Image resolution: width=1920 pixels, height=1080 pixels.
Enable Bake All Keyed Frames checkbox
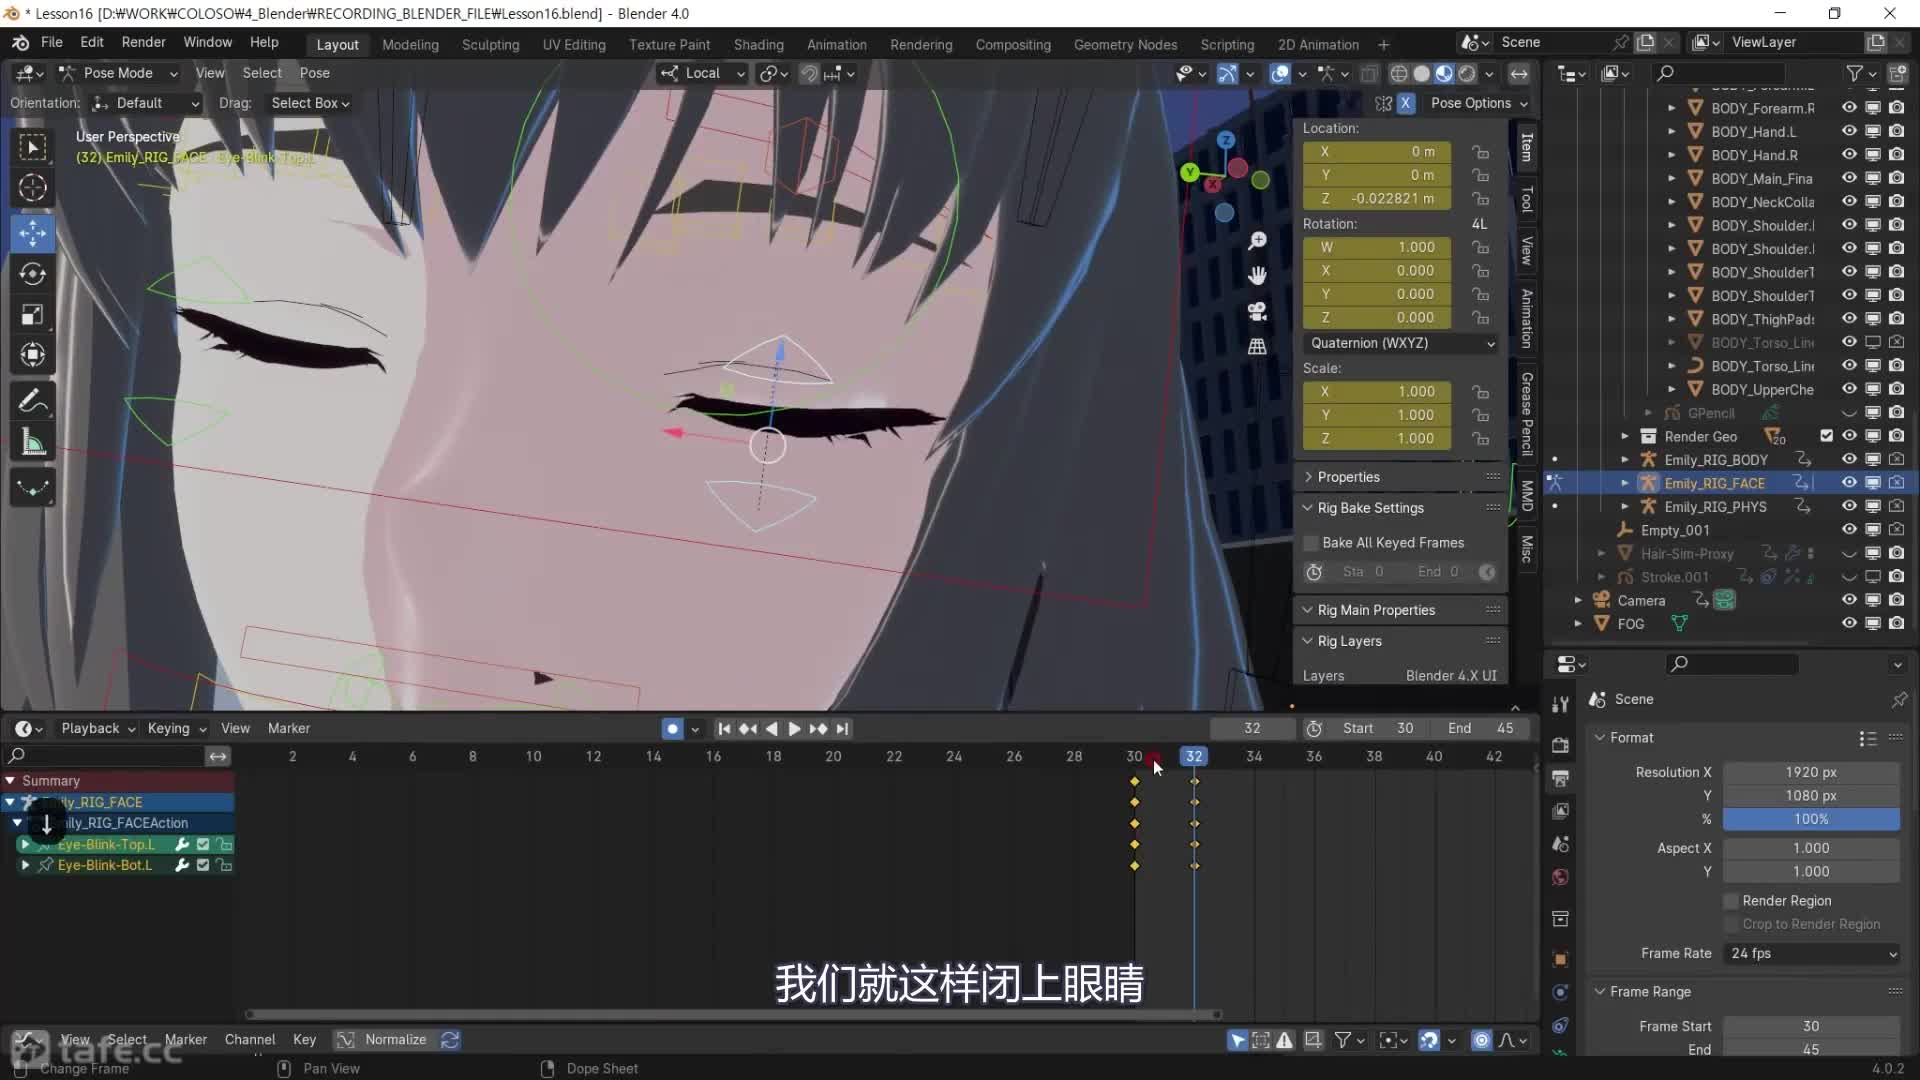pyautogui.click(x=1311, y=543)
